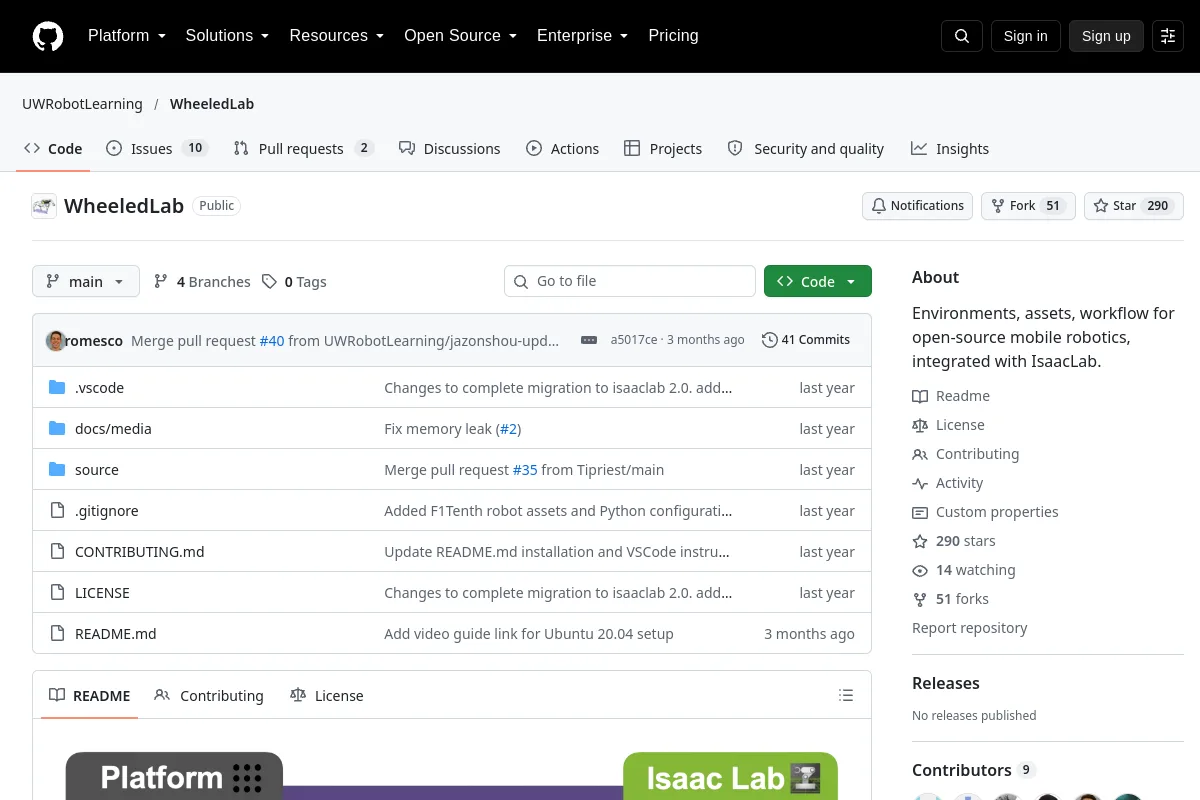Open the source folder
This screenshot has width=1200, height=800.
pos(97,470)
